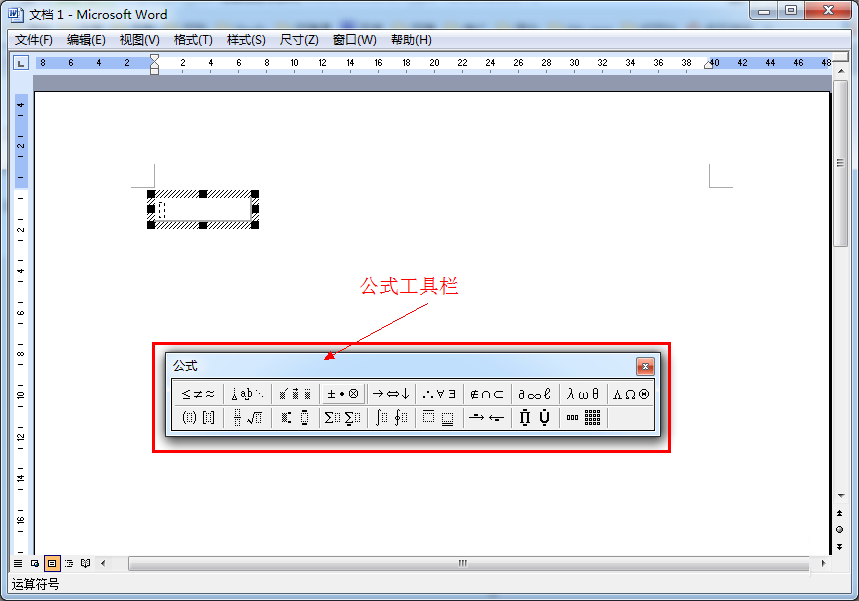Open the summation templates palette (Σ)
Screen dimensions: 859x601
(342, 418)
